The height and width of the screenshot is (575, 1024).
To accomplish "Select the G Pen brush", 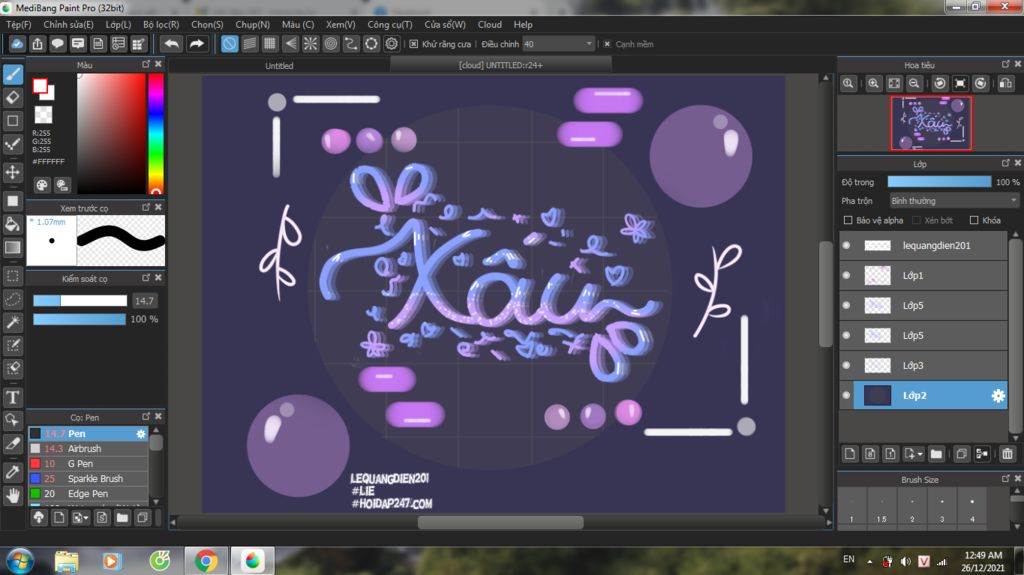I will [88, 464].
